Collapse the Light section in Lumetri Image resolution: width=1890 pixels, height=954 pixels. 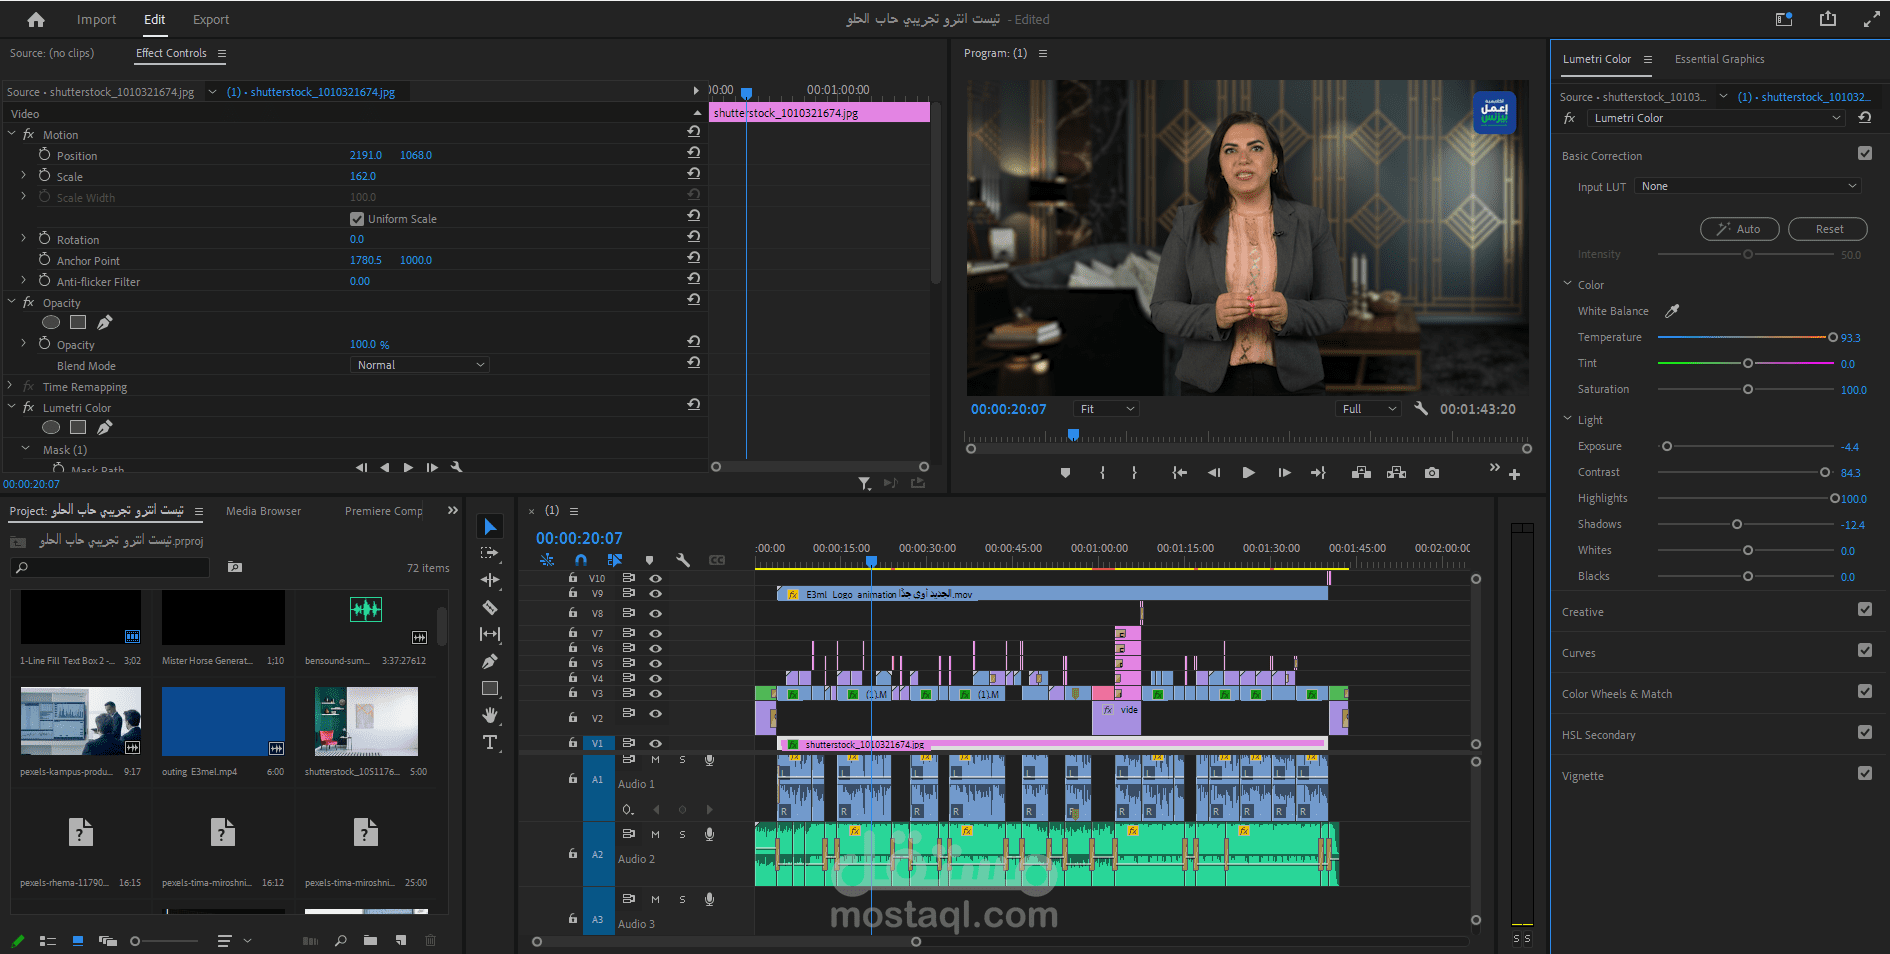[1568, 419]
